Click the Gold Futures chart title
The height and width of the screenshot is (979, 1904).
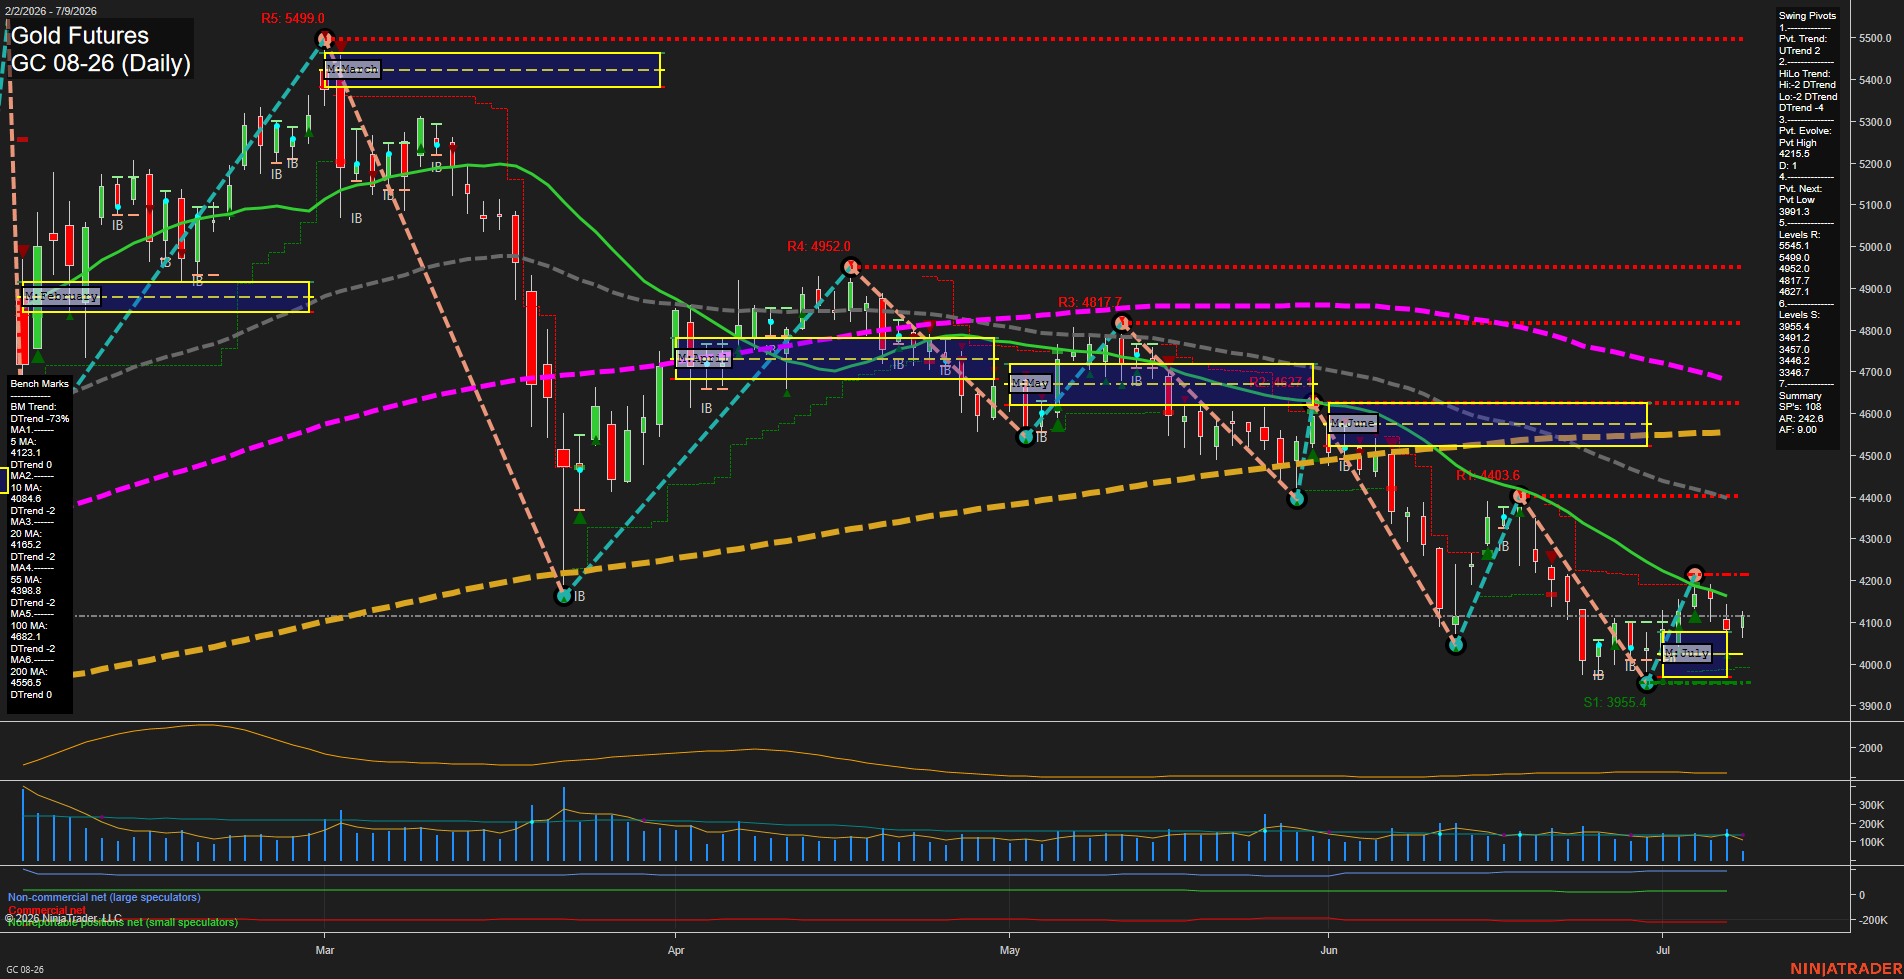coord(80,36)
